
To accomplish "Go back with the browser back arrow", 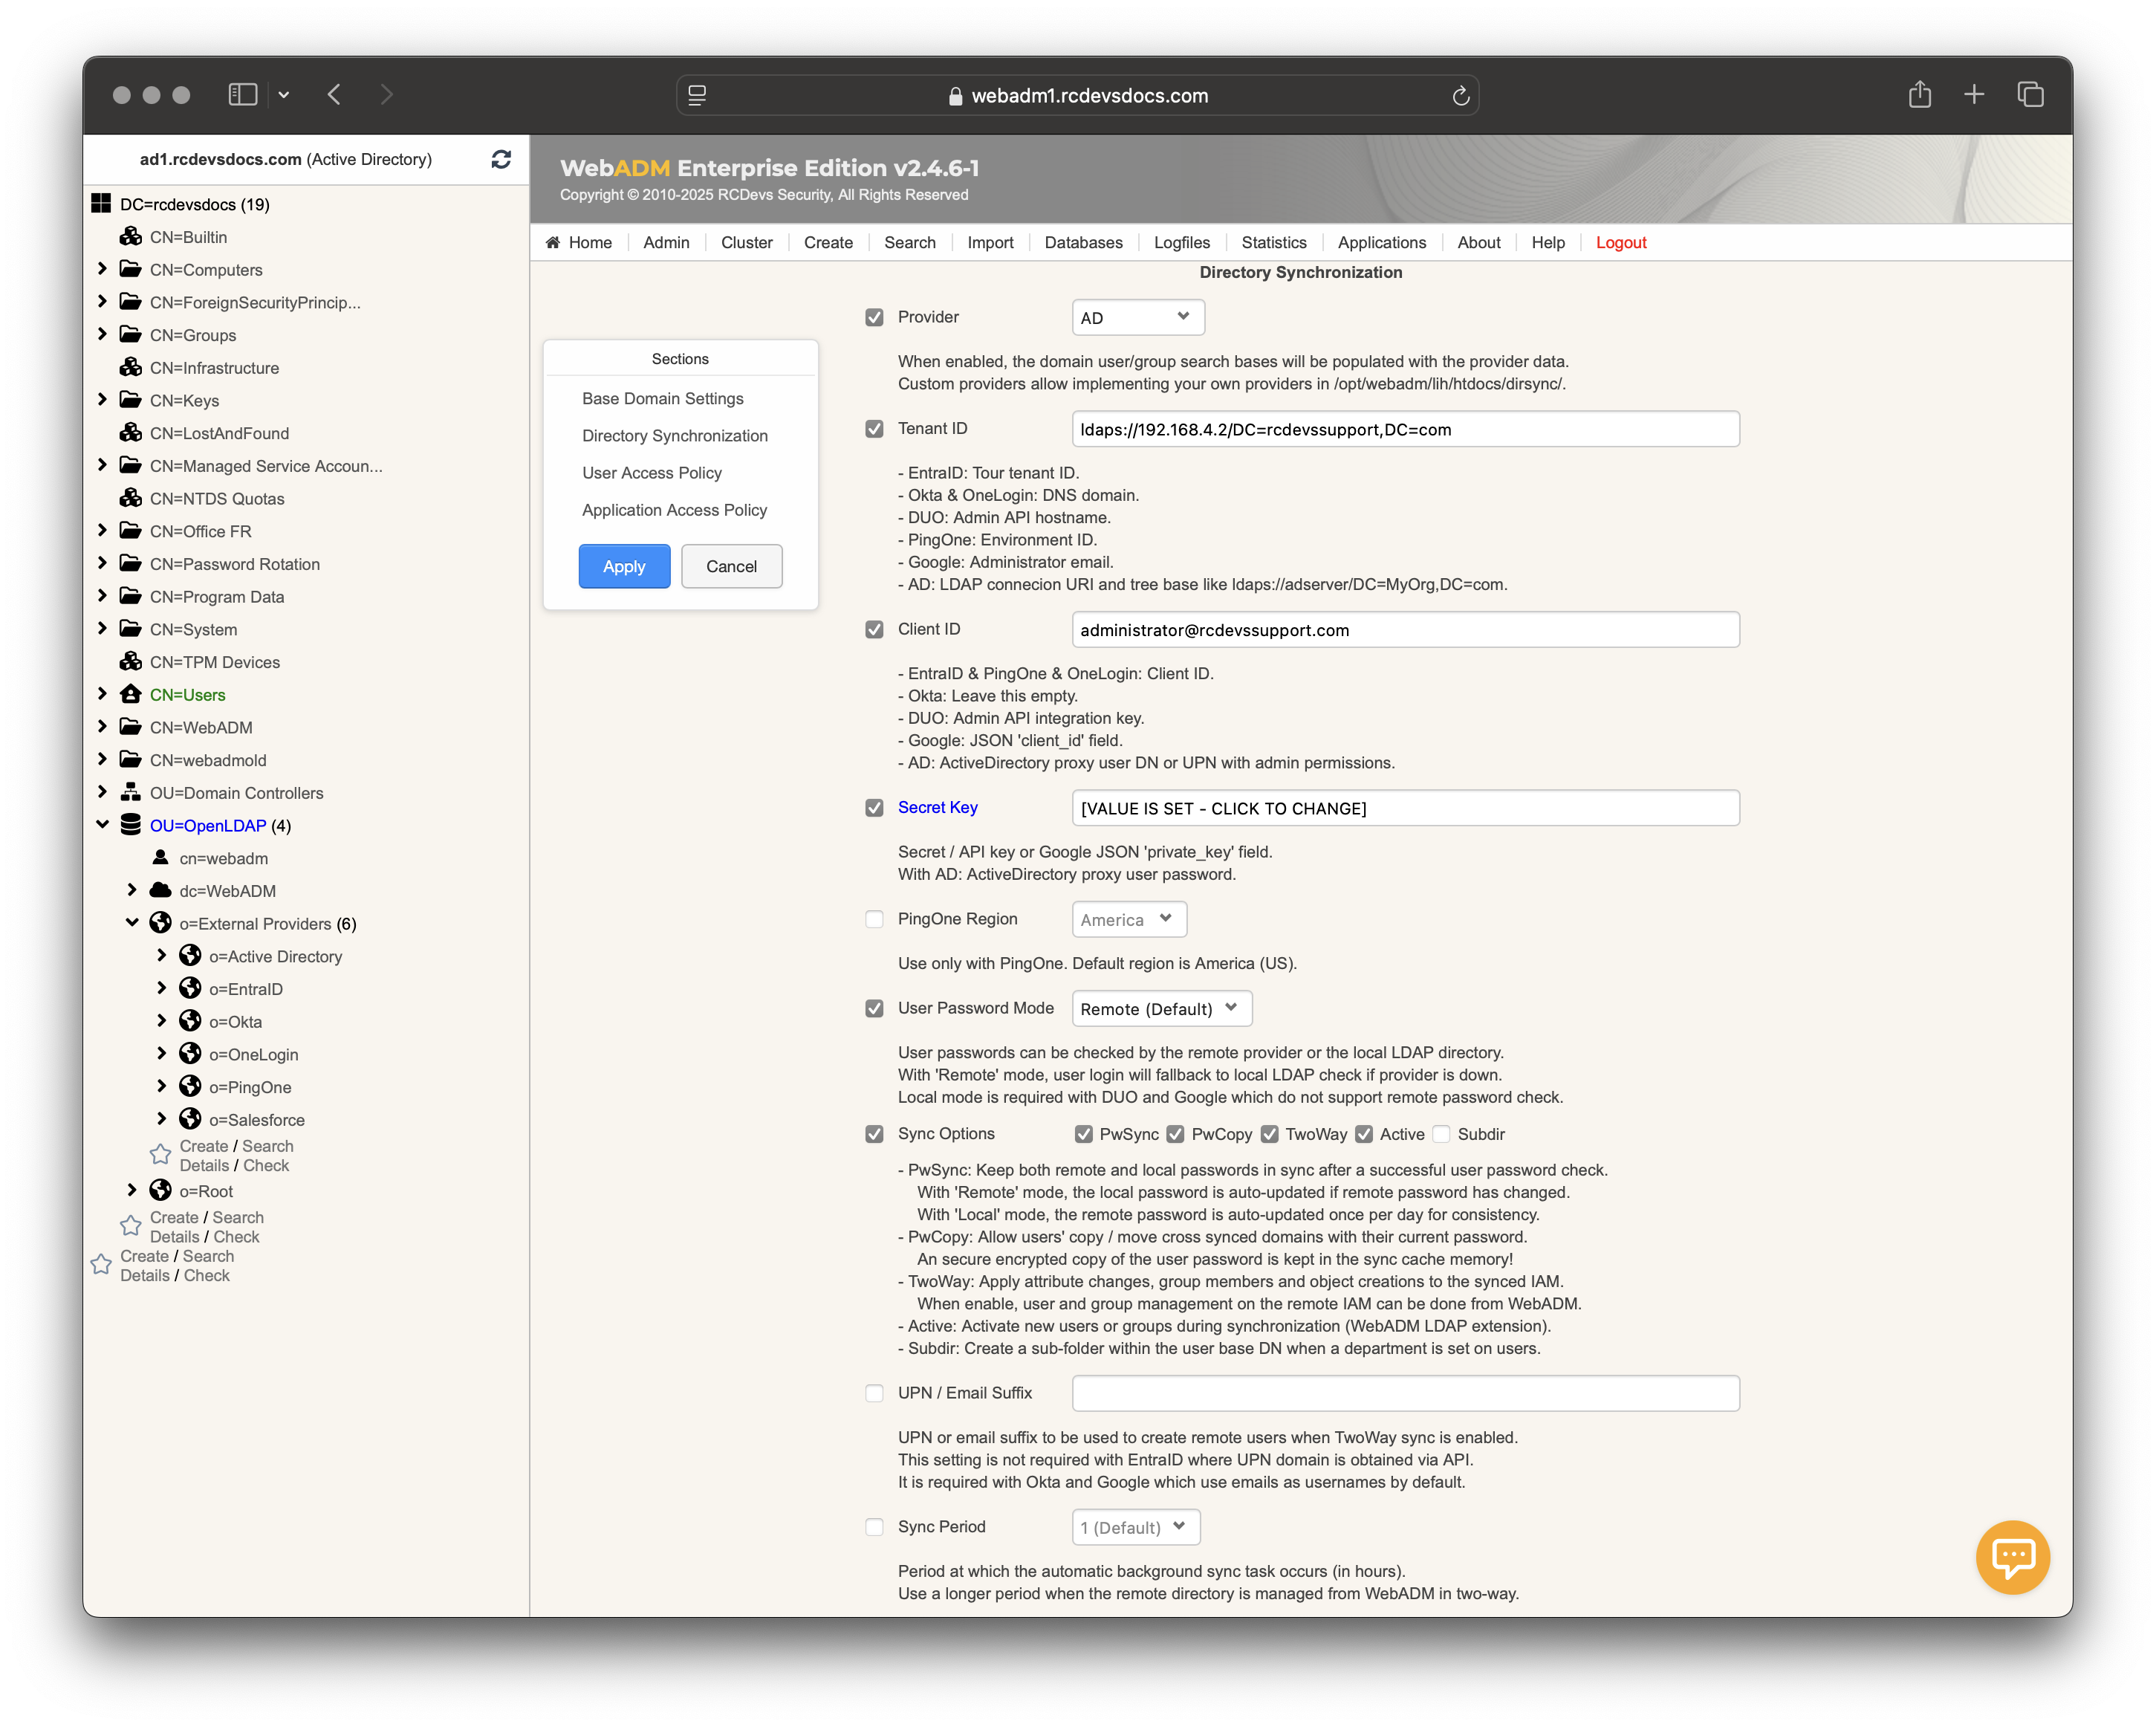I will [335, 95].
